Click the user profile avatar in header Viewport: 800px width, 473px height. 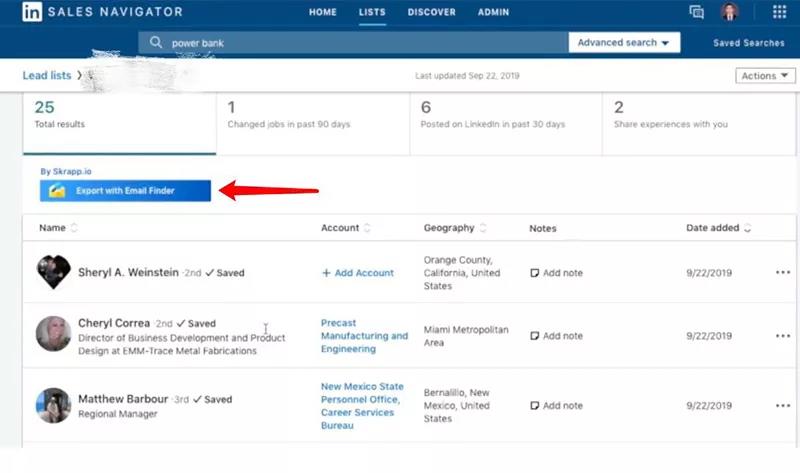[730, 12]
